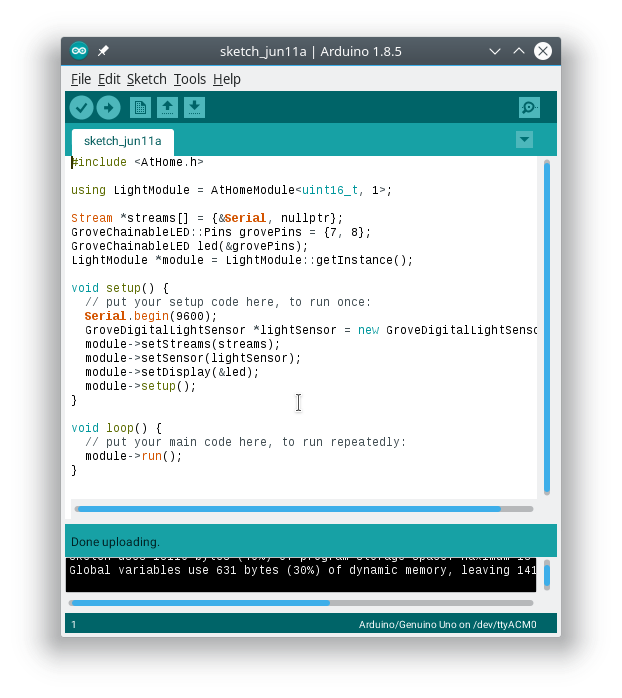Image resolution: width=622 pixels, height=698 pixels.
Task: Minimize window with the down chevron
Action: coord(495,51)
